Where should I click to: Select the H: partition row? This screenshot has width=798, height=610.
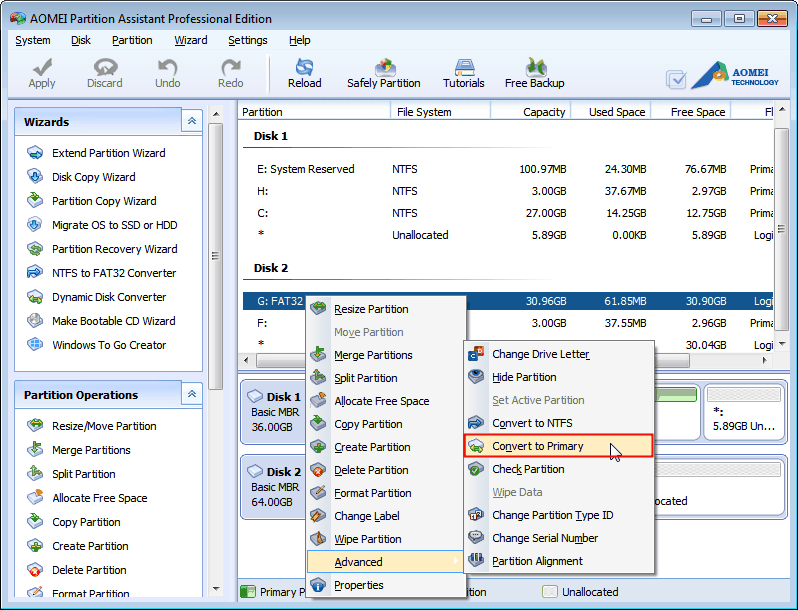[x=508, y=191]
